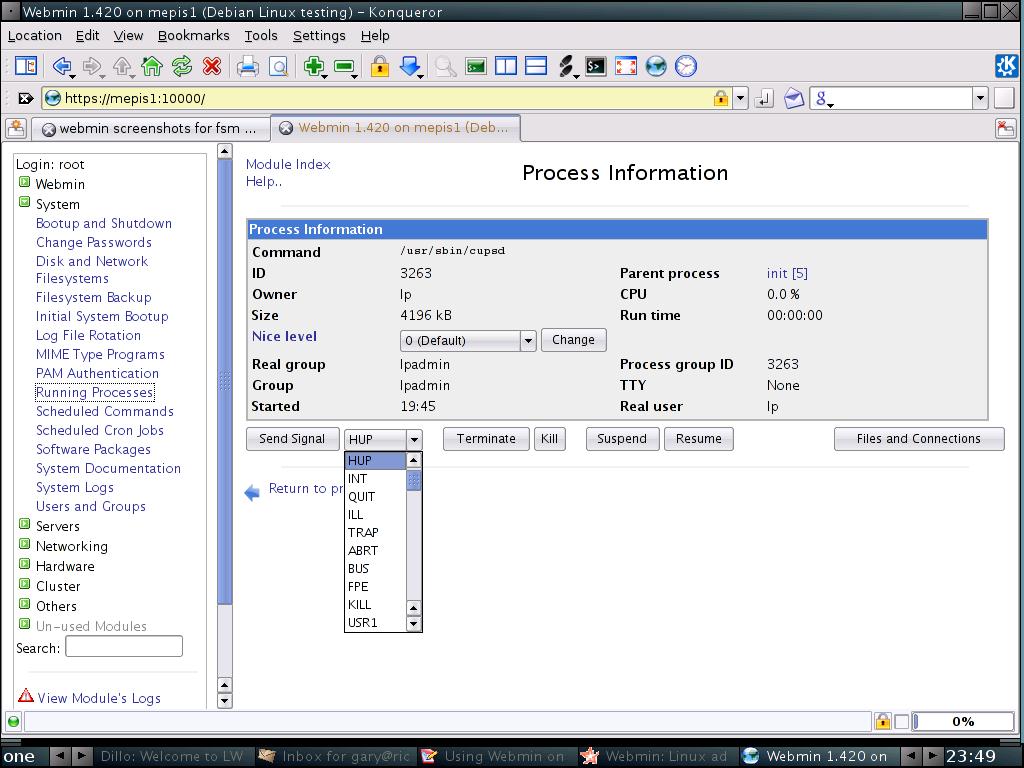Click the Send Signal button
The width and height of the screenshot is (1024, 768).
(x=292, y=439)
